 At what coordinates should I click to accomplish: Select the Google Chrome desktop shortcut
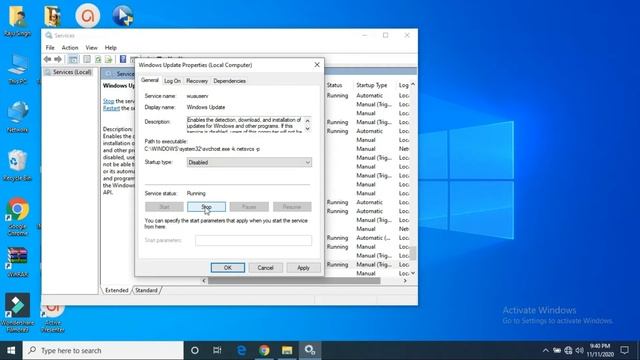click(18, 217)
